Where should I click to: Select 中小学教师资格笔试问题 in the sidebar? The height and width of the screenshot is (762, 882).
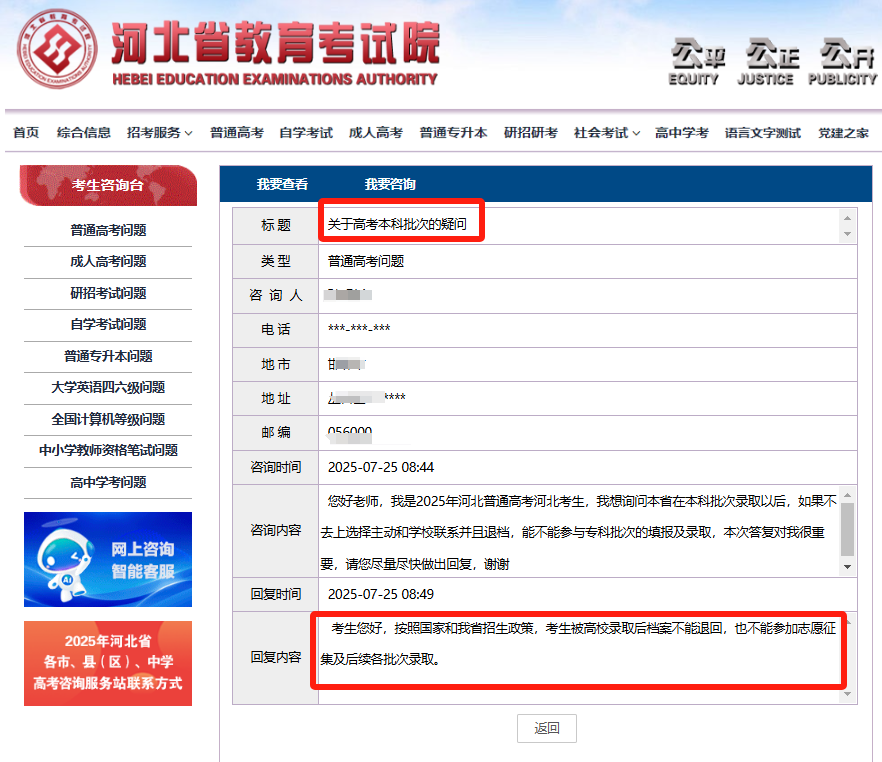pyautogui.click(x=108, y=450)
